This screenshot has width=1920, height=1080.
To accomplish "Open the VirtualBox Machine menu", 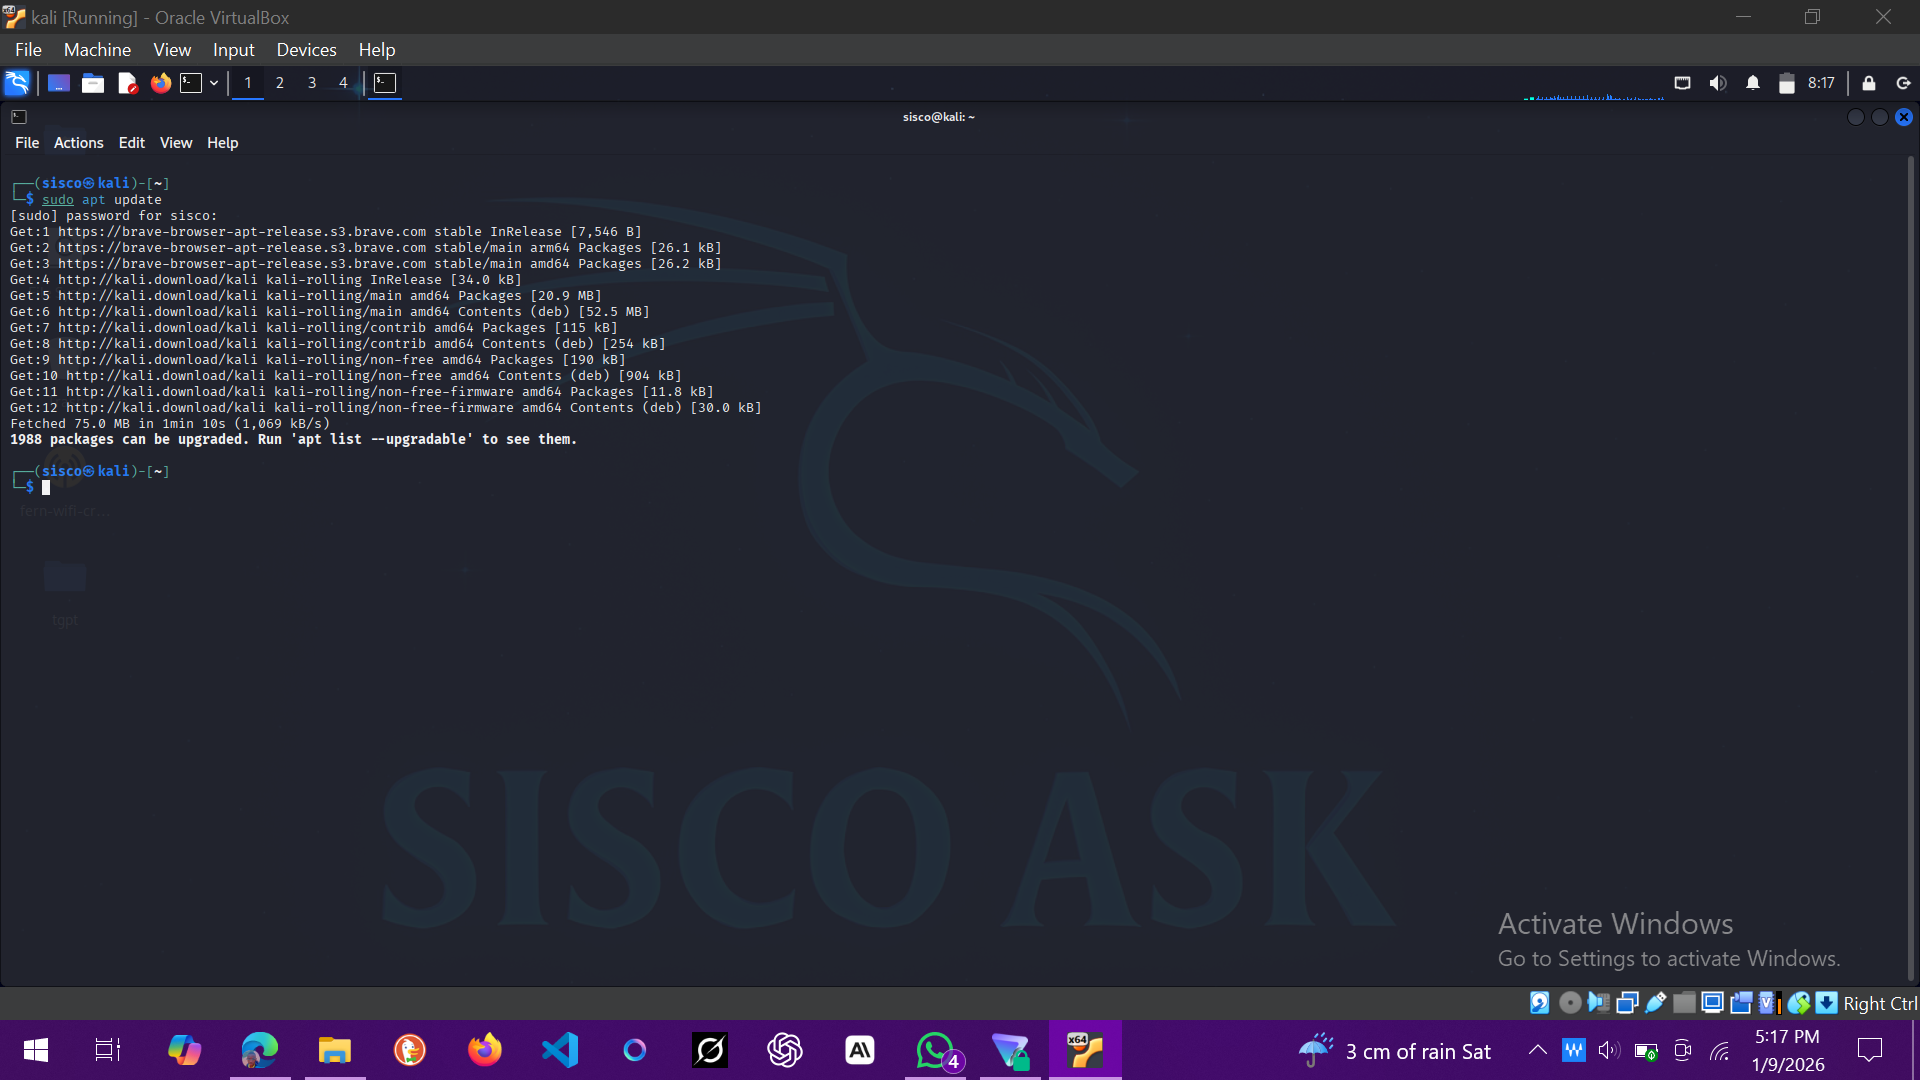I will coord(97,49).
